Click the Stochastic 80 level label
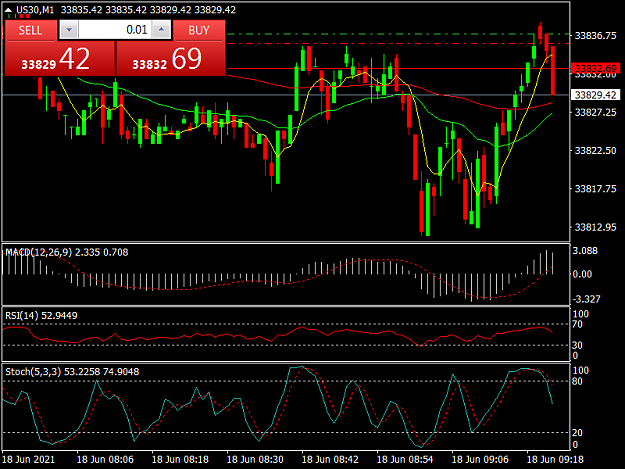 (577, 381)
